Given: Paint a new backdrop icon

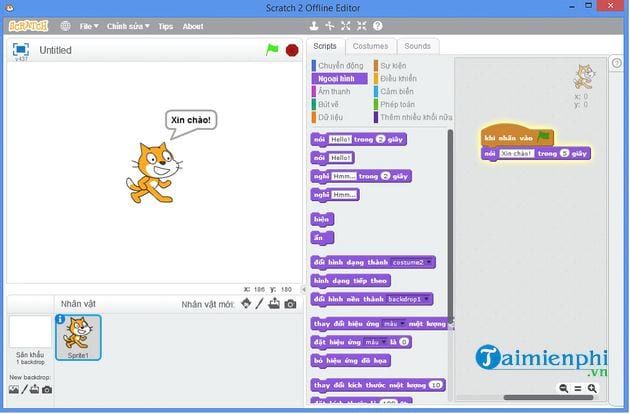Looking at the screenshot, I should click(x=25, y=389).
